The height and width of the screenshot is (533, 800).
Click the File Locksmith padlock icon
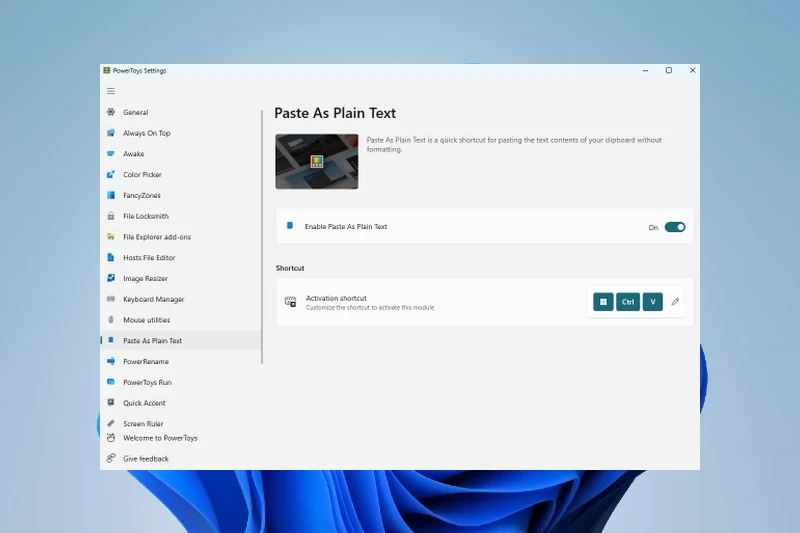(x=111, y=216)
